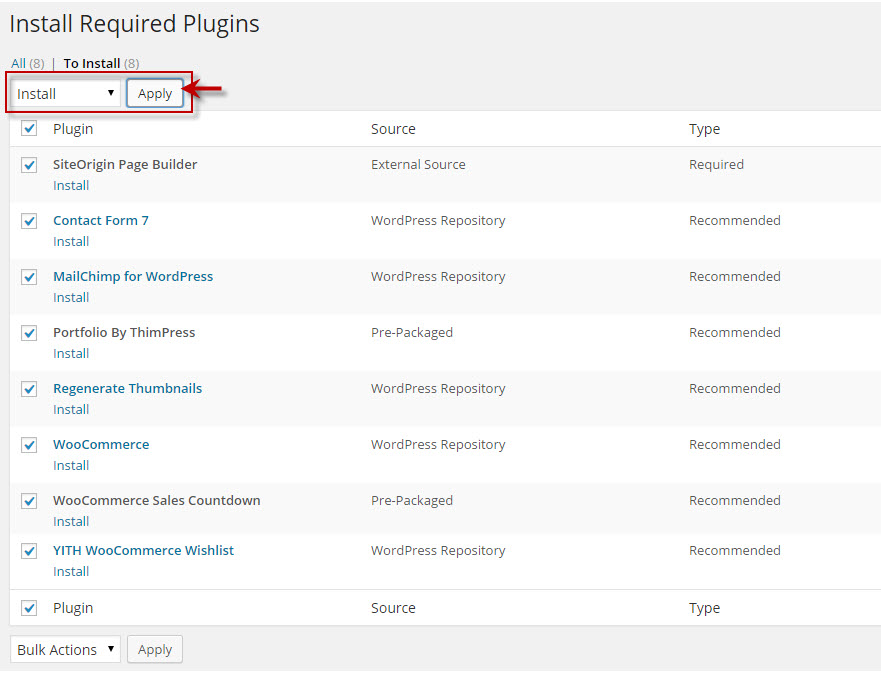This screenshot has width=881, height=677.
Task: Switch to the To Install (8) filter
Action: 101,63
